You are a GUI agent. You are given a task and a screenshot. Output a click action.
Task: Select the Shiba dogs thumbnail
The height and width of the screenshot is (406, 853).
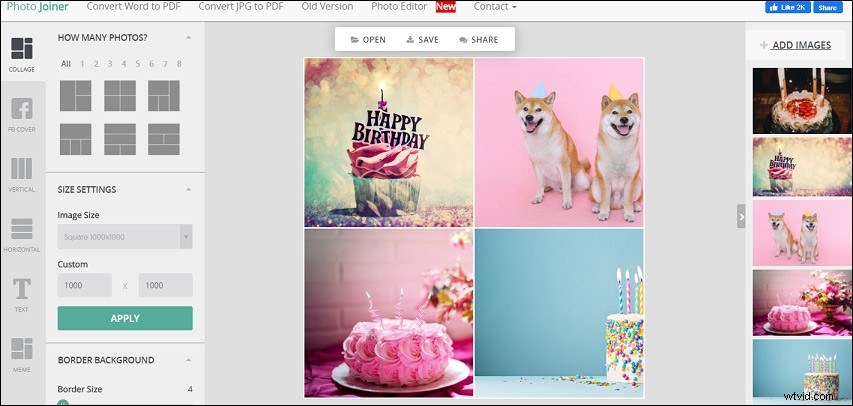(802, 233)
